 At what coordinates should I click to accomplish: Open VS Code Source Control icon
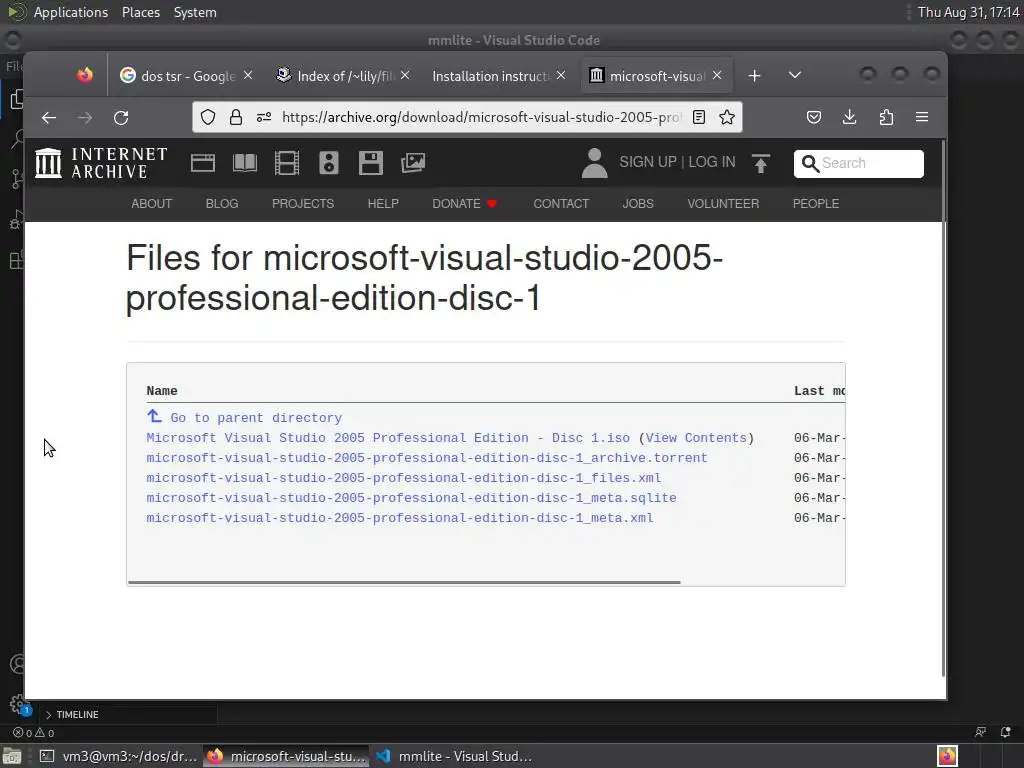[x=17, y=179]
